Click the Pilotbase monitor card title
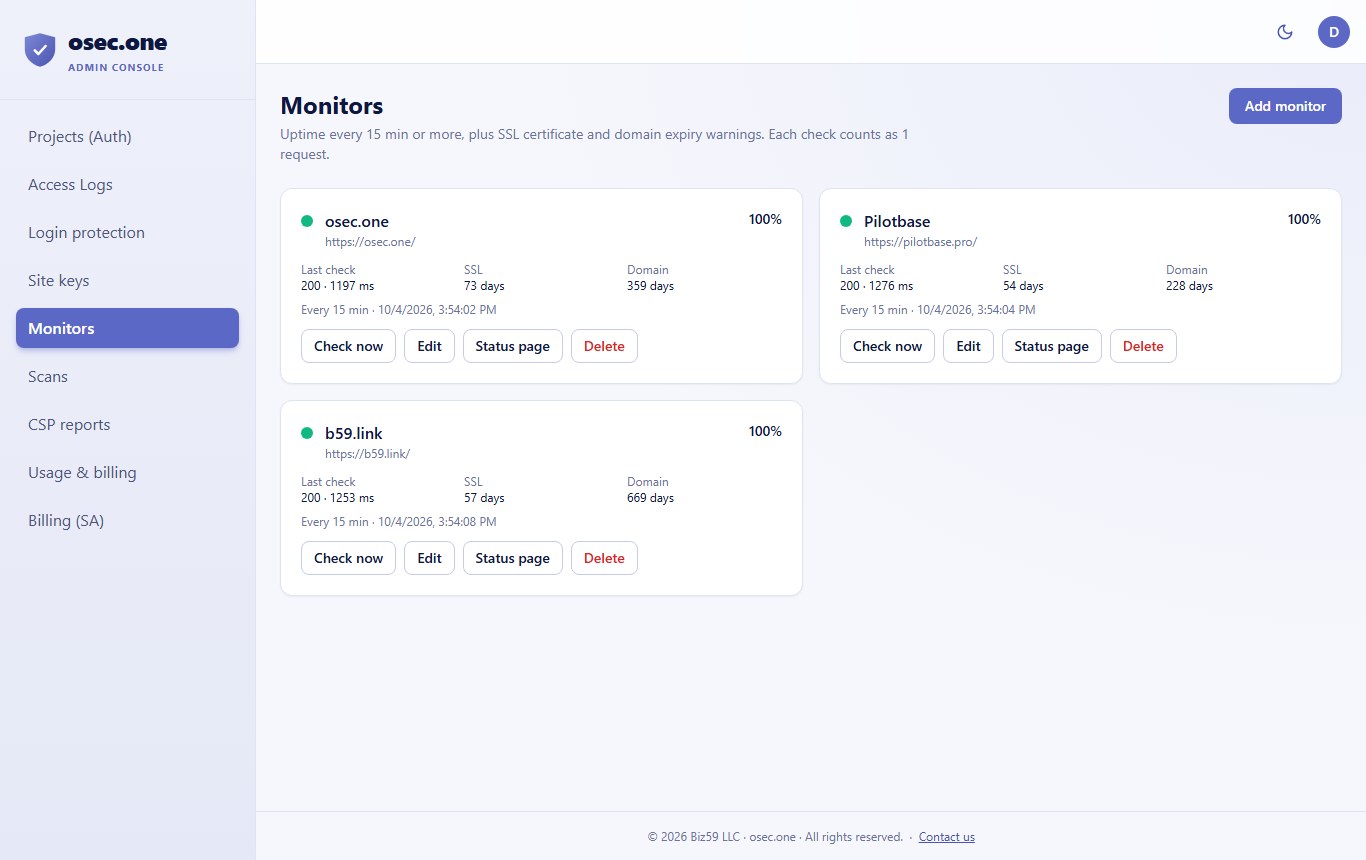 pos(897,222)
